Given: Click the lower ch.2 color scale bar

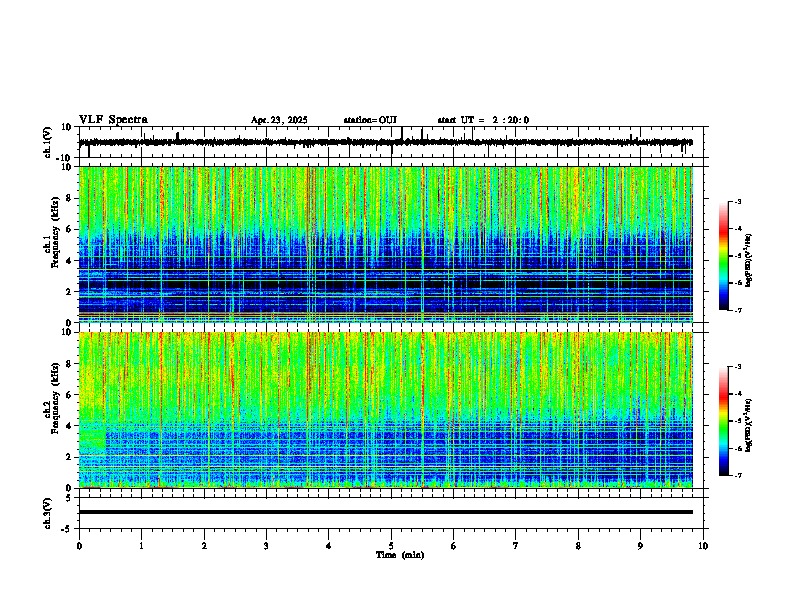Looking at the screenshot, I should [724, 421].
